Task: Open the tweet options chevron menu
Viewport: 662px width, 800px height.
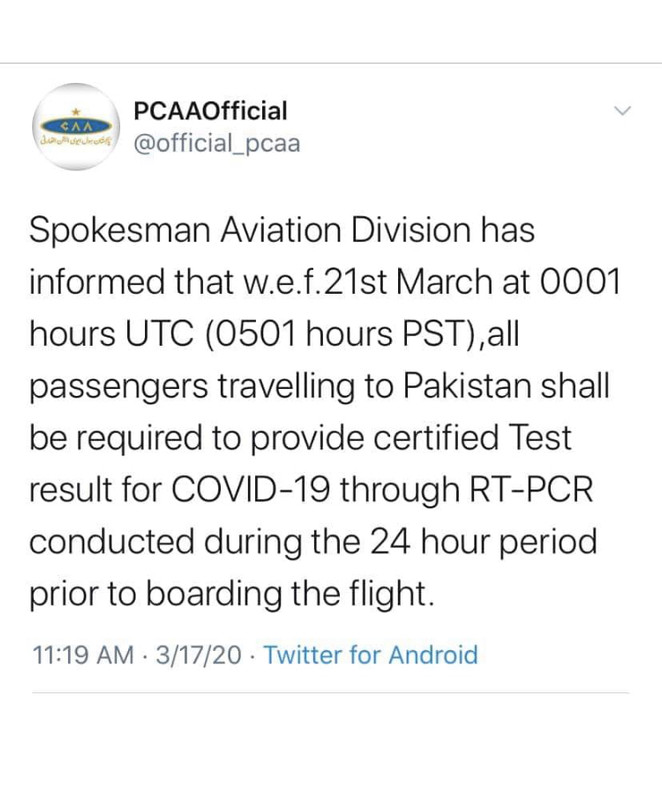Action: (x=623, y=111)
